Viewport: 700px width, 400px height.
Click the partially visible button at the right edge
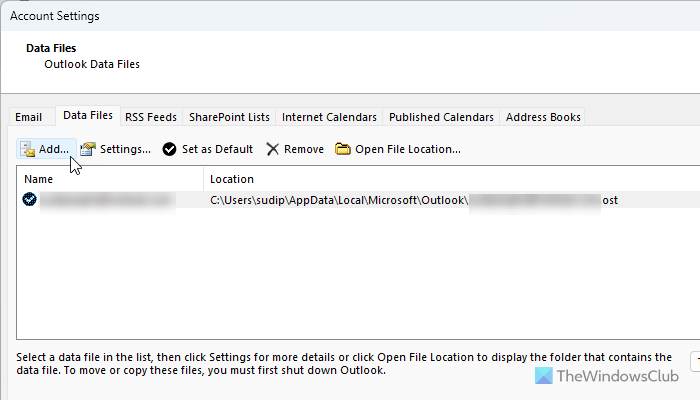point(695,360)
